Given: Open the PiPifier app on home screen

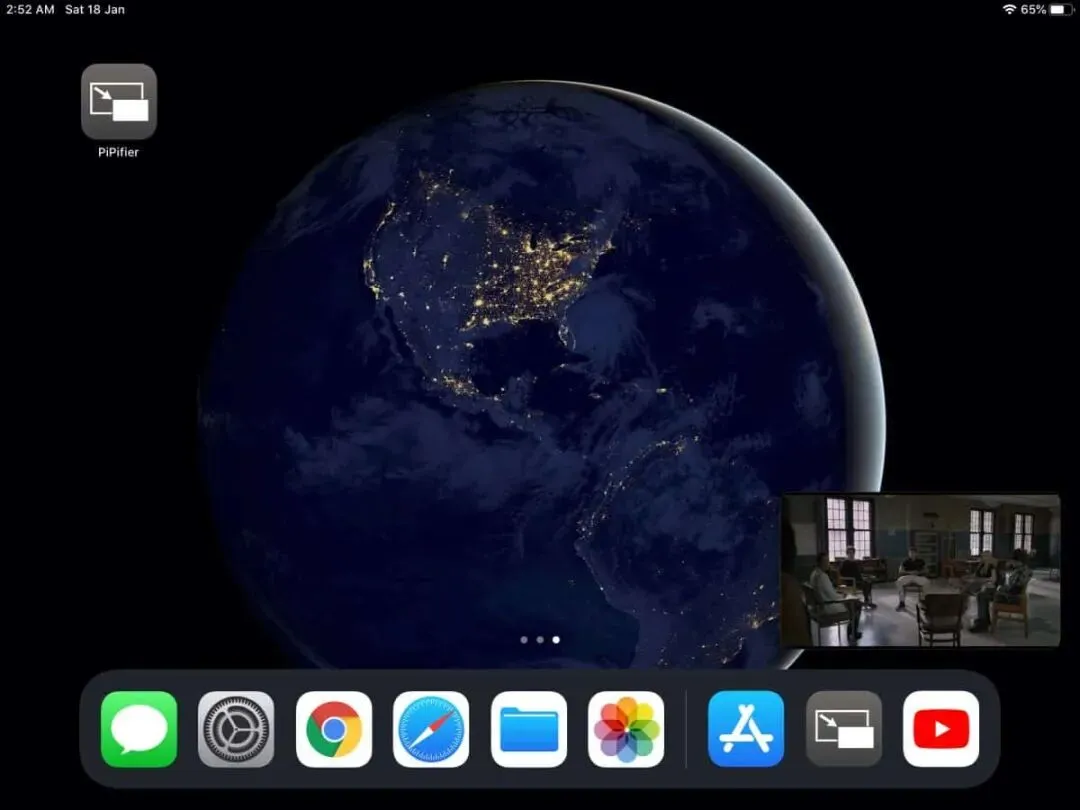Looking at the screenshot, I should (118, 101).
